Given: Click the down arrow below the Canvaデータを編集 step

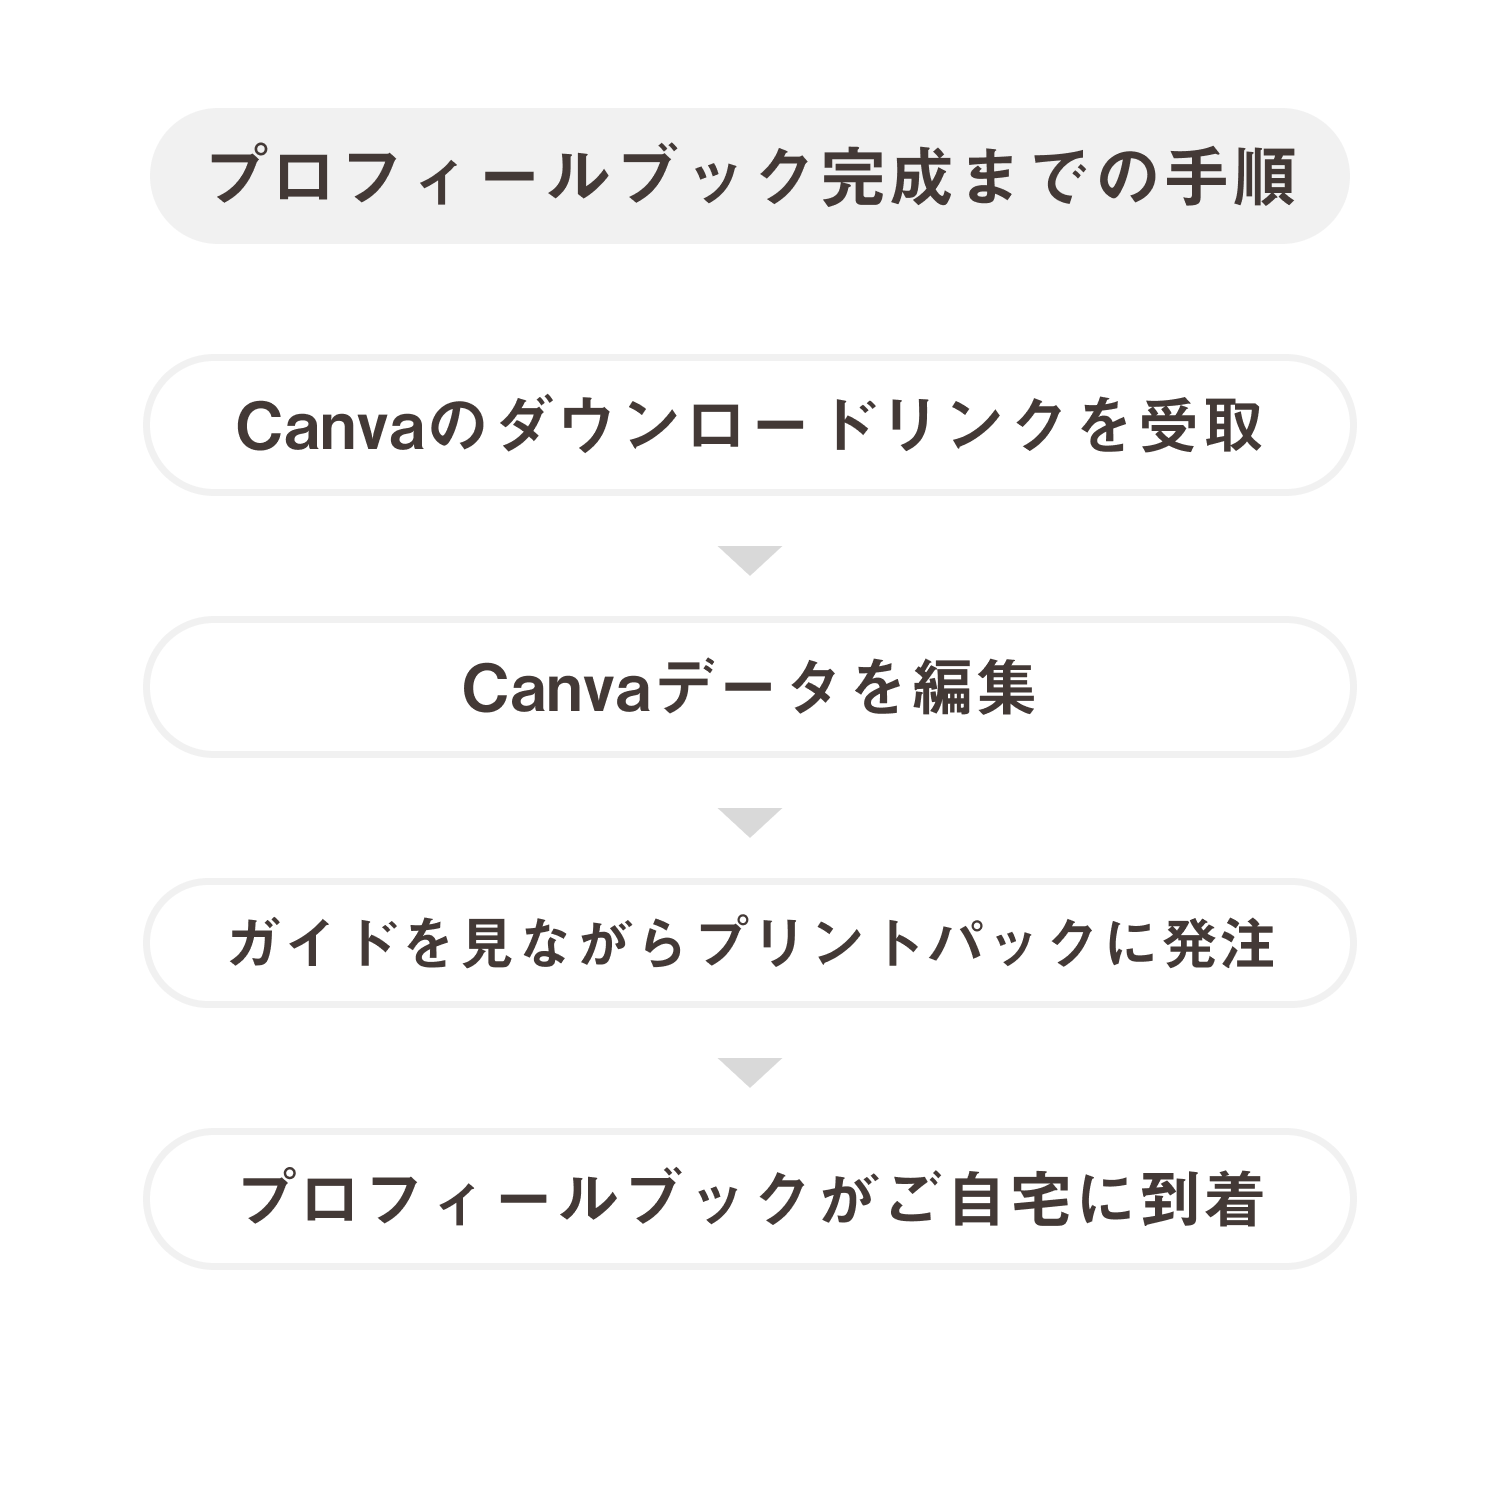Looking at the screenshot, I should click(750, 822).
